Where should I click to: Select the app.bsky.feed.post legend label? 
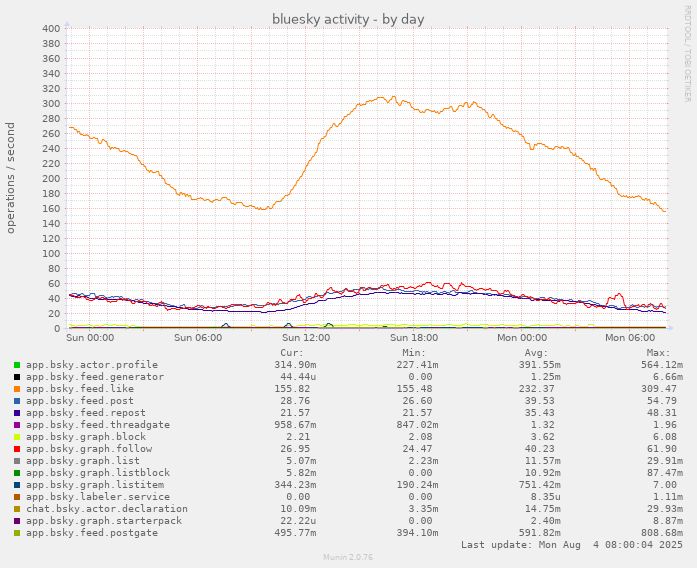80,401
